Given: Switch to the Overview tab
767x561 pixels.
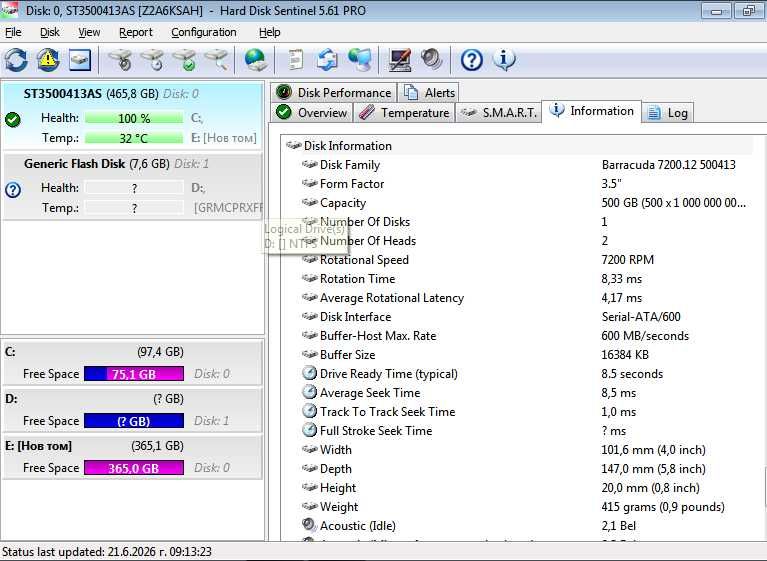Looking at the screenshot, I should [x=312, y=112].
